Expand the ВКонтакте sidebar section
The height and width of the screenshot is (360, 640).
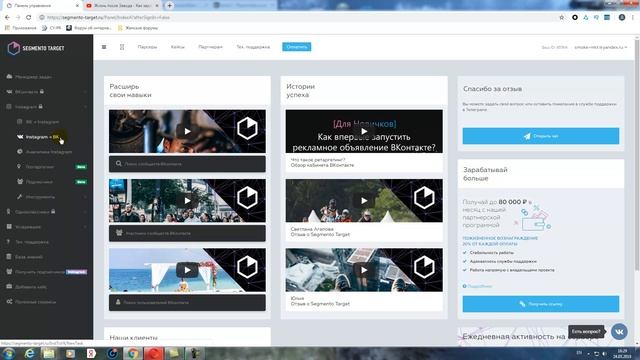click(x=47, y=92)
